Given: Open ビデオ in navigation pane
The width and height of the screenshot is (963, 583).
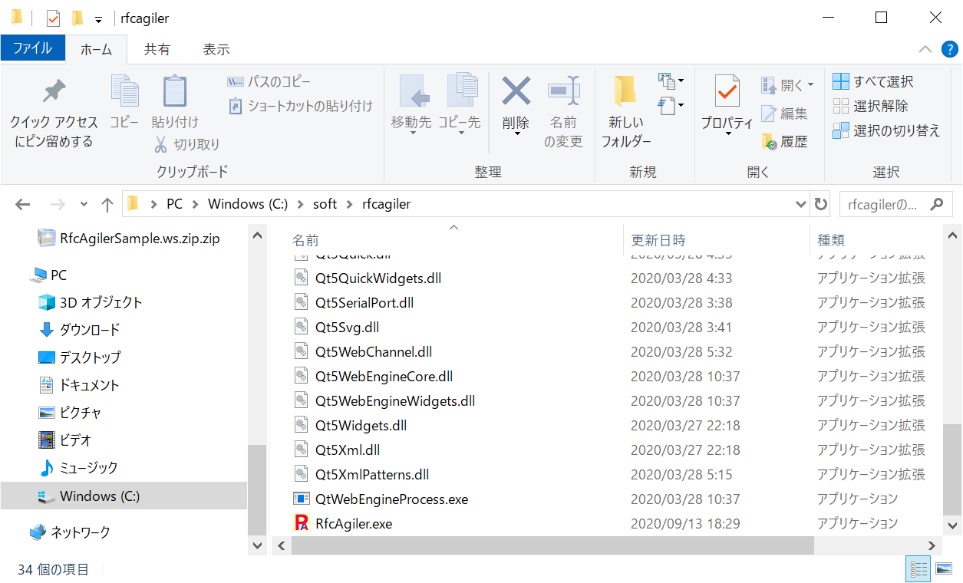Looking at the screenshot, I should (65, 440).
